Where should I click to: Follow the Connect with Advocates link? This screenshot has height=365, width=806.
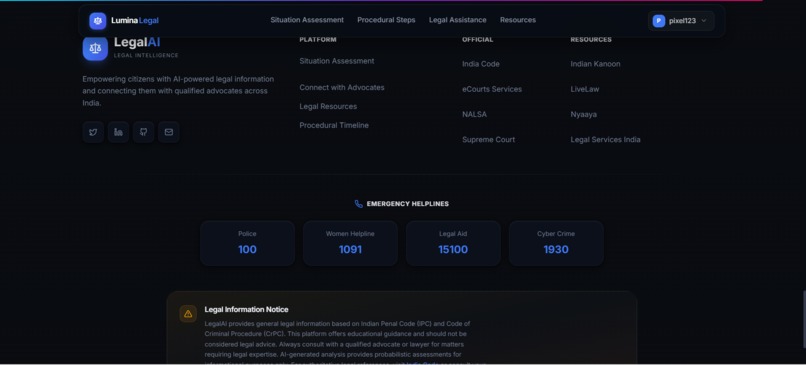pyautogui.click(x=342, y=87)
